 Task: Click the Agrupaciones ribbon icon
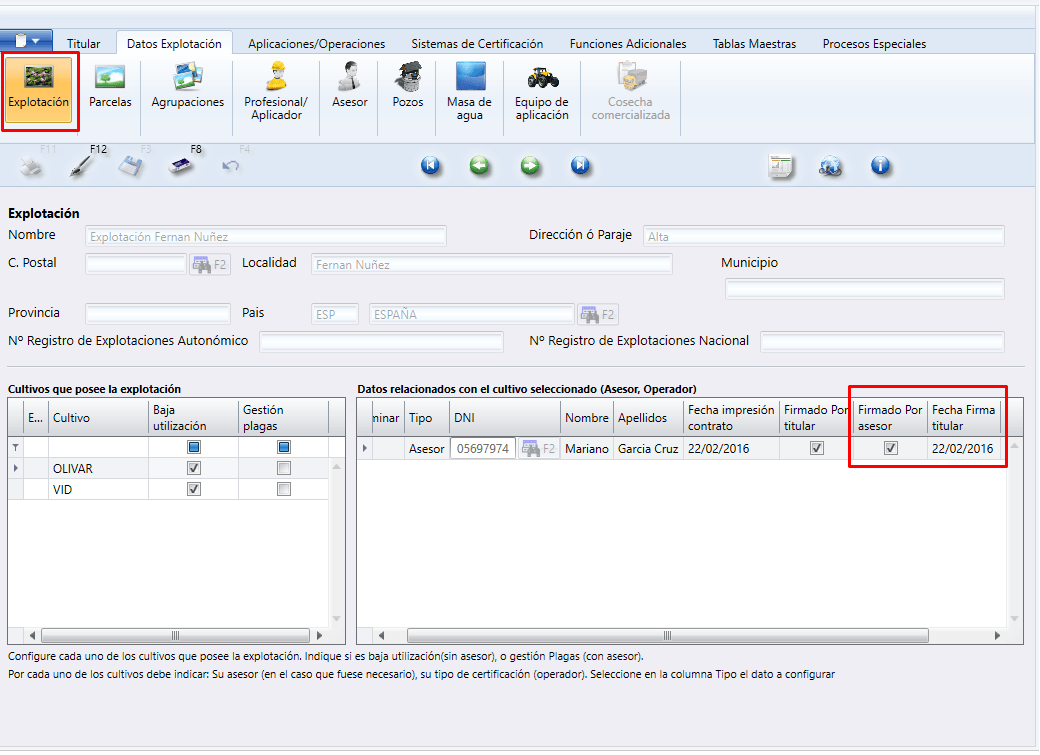tap(187, 86)
